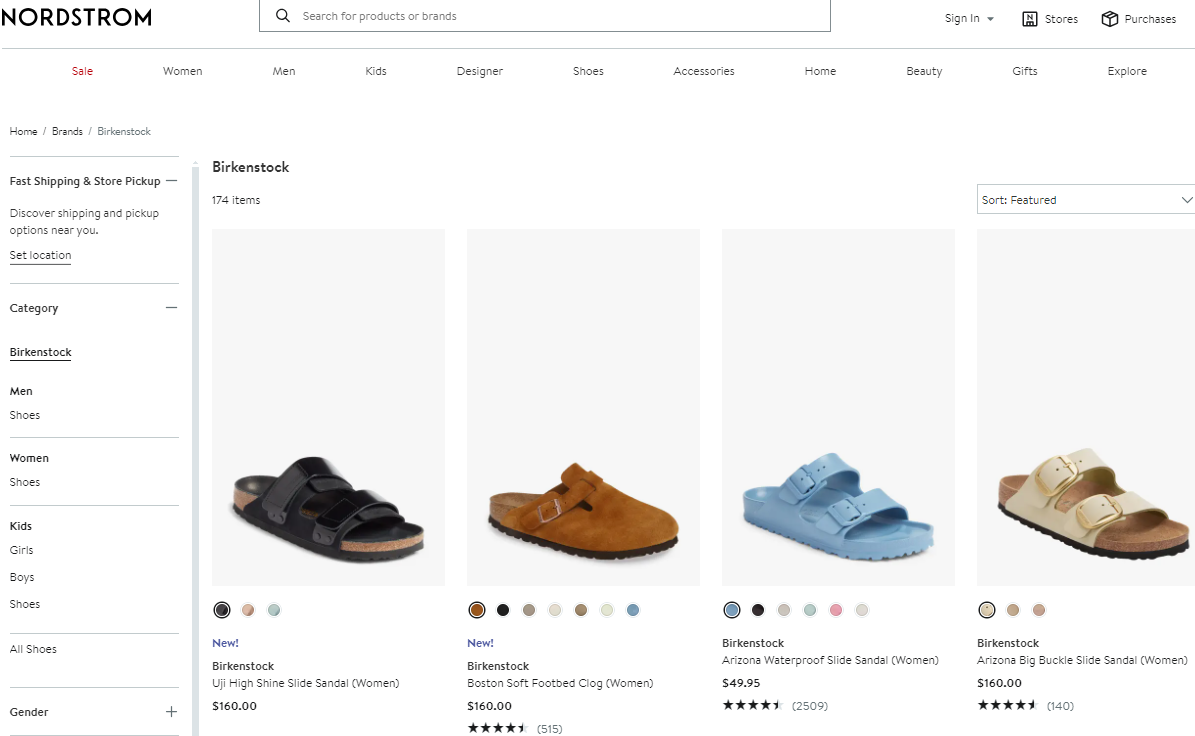This screenshot has height=736, width=1195.
Task: Open the Shoes menu in navigation bar
Action: [x=588, y=71]
